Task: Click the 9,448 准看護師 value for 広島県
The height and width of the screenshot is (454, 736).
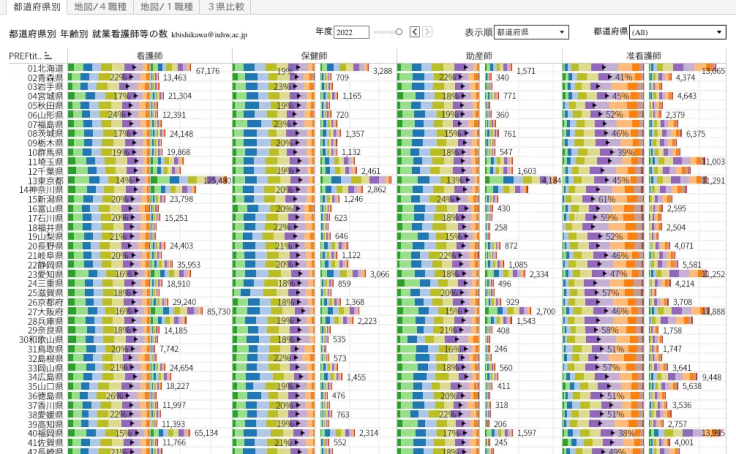Action: (712, 377)
